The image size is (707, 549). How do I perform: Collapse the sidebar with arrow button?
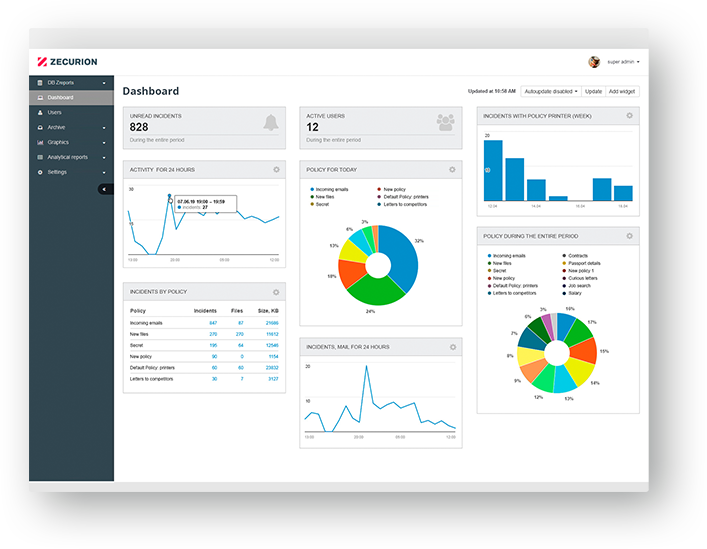(105, 189)
